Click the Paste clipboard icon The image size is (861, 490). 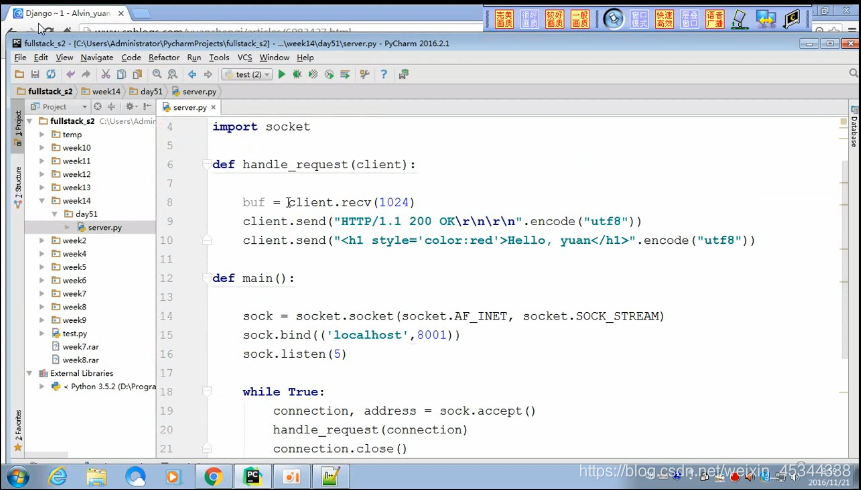[137, 74]
